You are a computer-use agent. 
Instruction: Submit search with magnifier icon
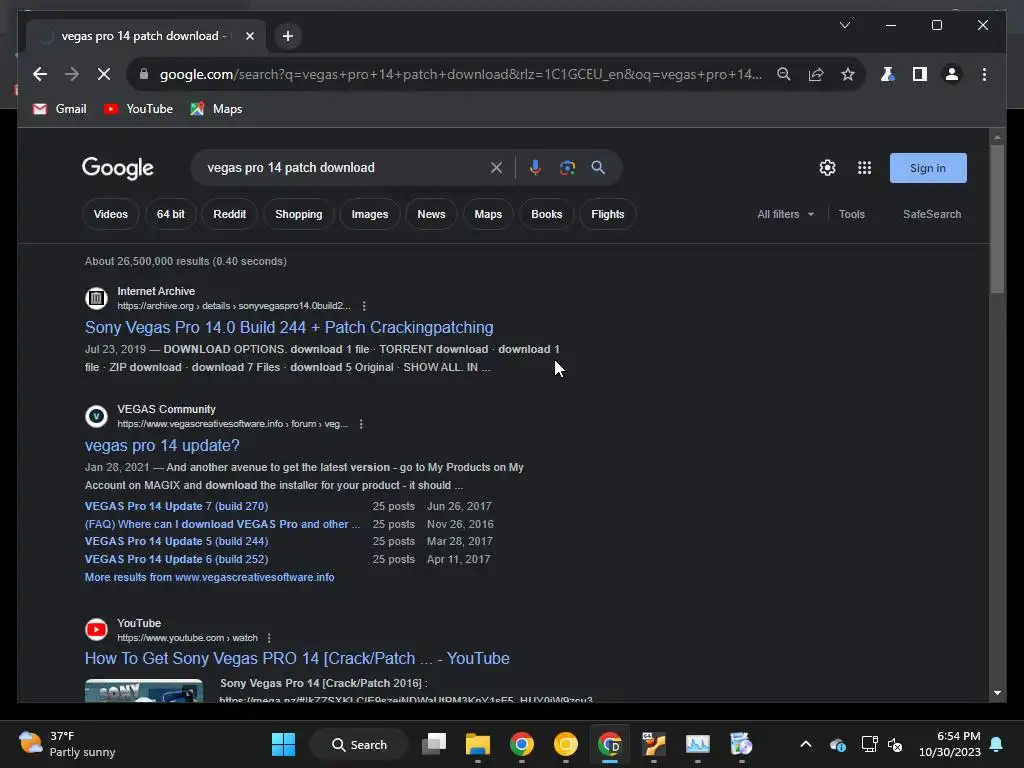[x=598, y=168]
